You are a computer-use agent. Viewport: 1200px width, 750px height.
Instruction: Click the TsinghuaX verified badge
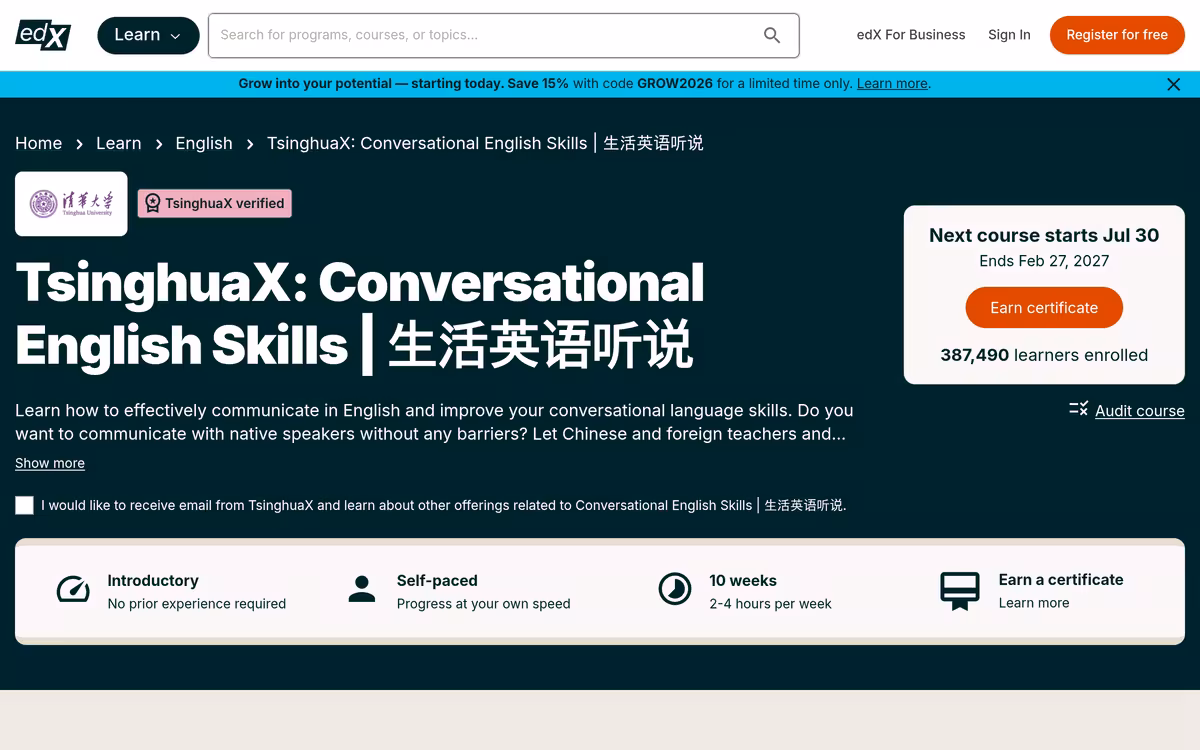pos(215,203)
